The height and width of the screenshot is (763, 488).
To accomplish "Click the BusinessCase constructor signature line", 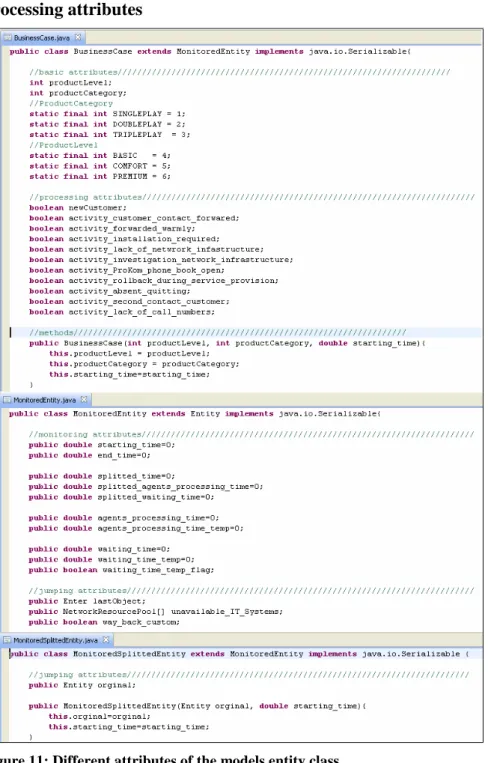I will (228, 344).
